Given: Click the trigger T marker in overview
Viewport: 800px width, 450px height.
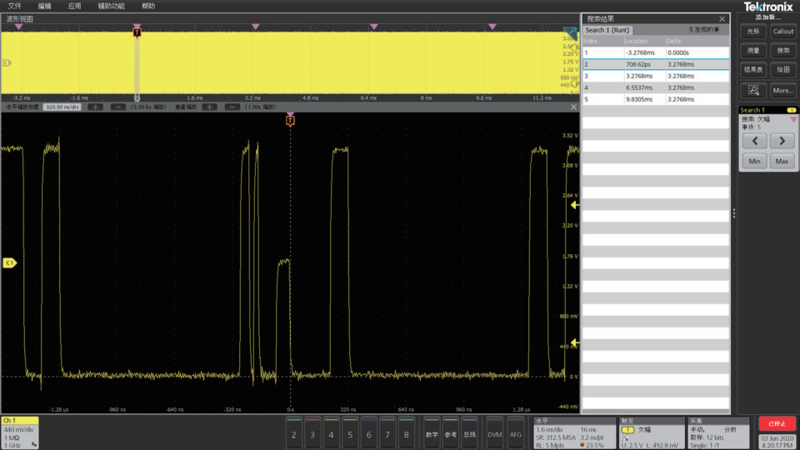Looking at the screenshot, I should click(137, 33).
